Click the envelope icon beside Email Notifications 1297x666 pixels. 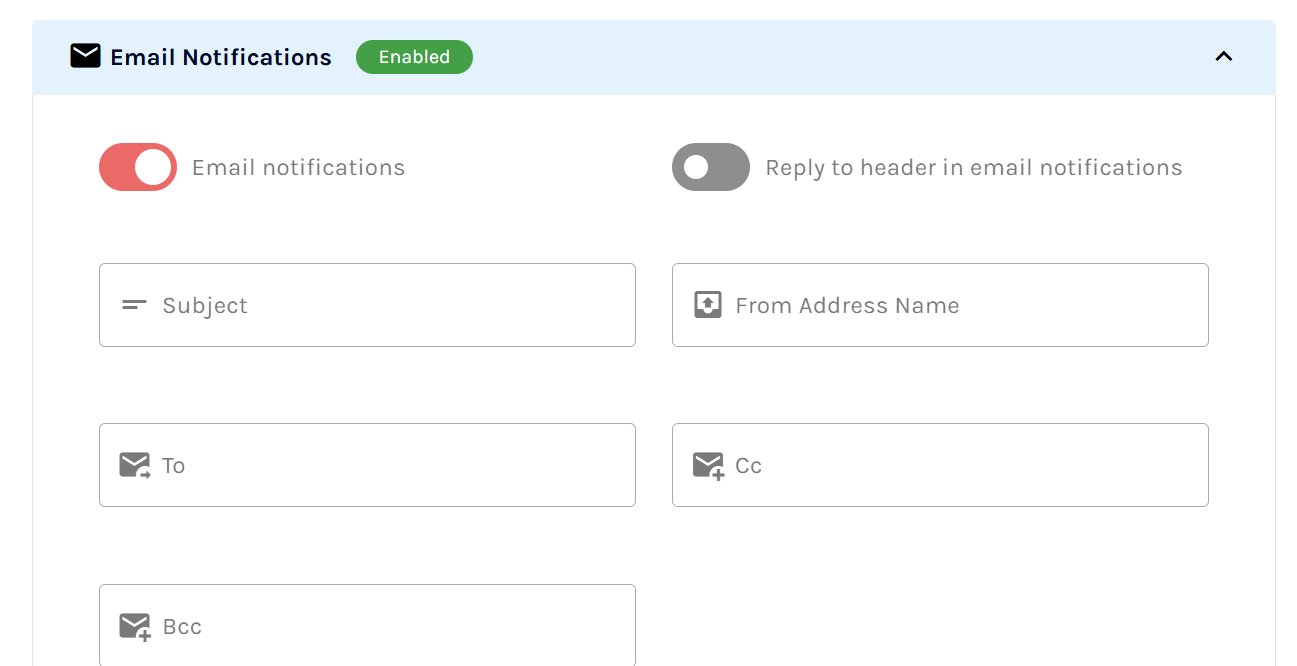coord(84,56)
